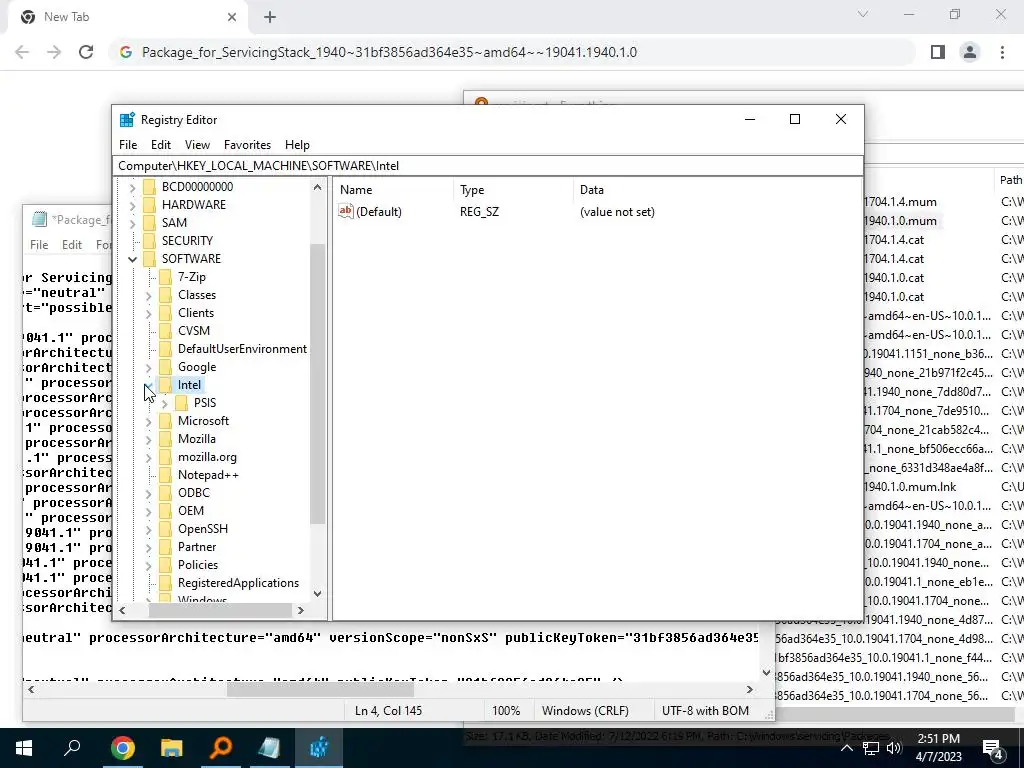Expand the HARDWARE registry key
Viewport: 1024px width, 768px height.
pyautogui.click(x=133, y=205)
